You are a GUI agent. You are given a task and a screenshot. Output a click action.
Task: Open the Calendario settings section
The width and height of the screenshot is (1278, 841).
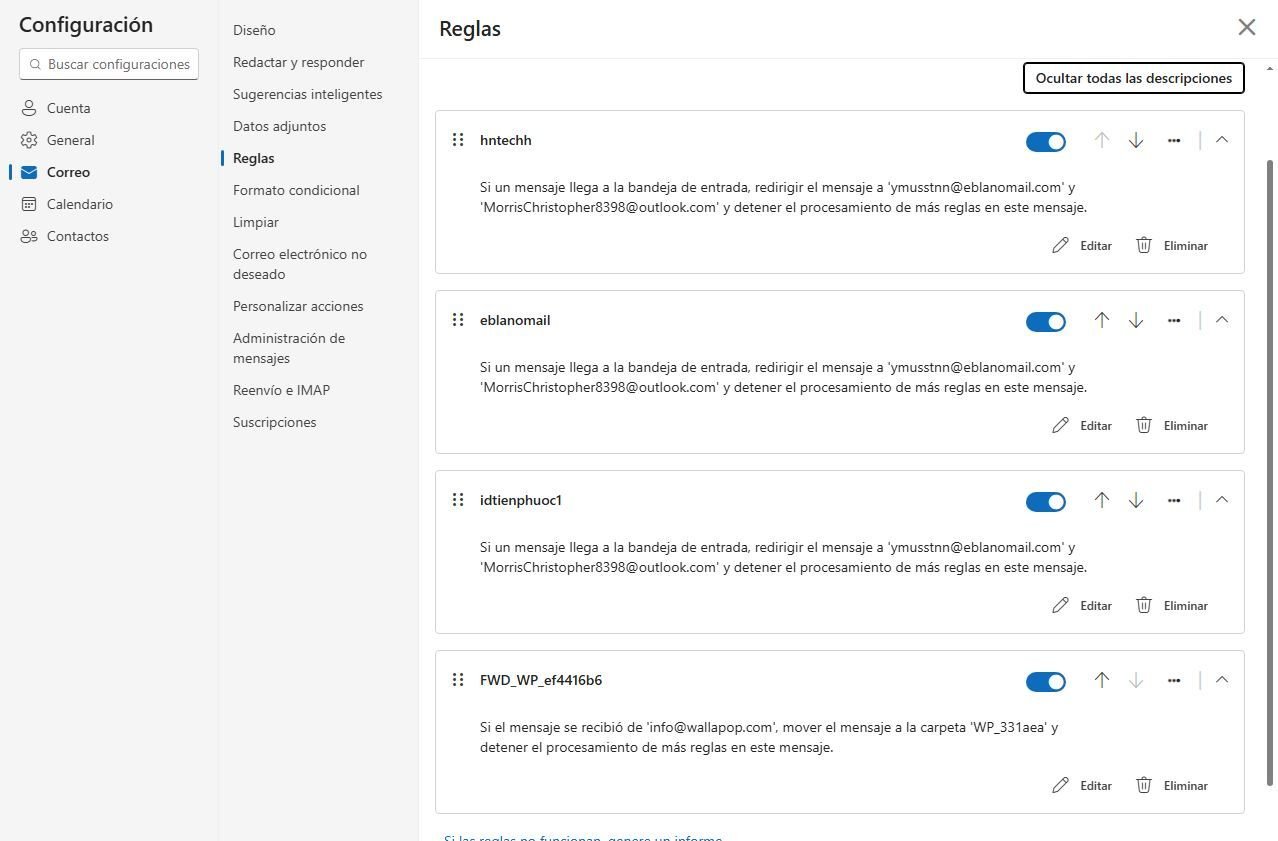(79, 203)
